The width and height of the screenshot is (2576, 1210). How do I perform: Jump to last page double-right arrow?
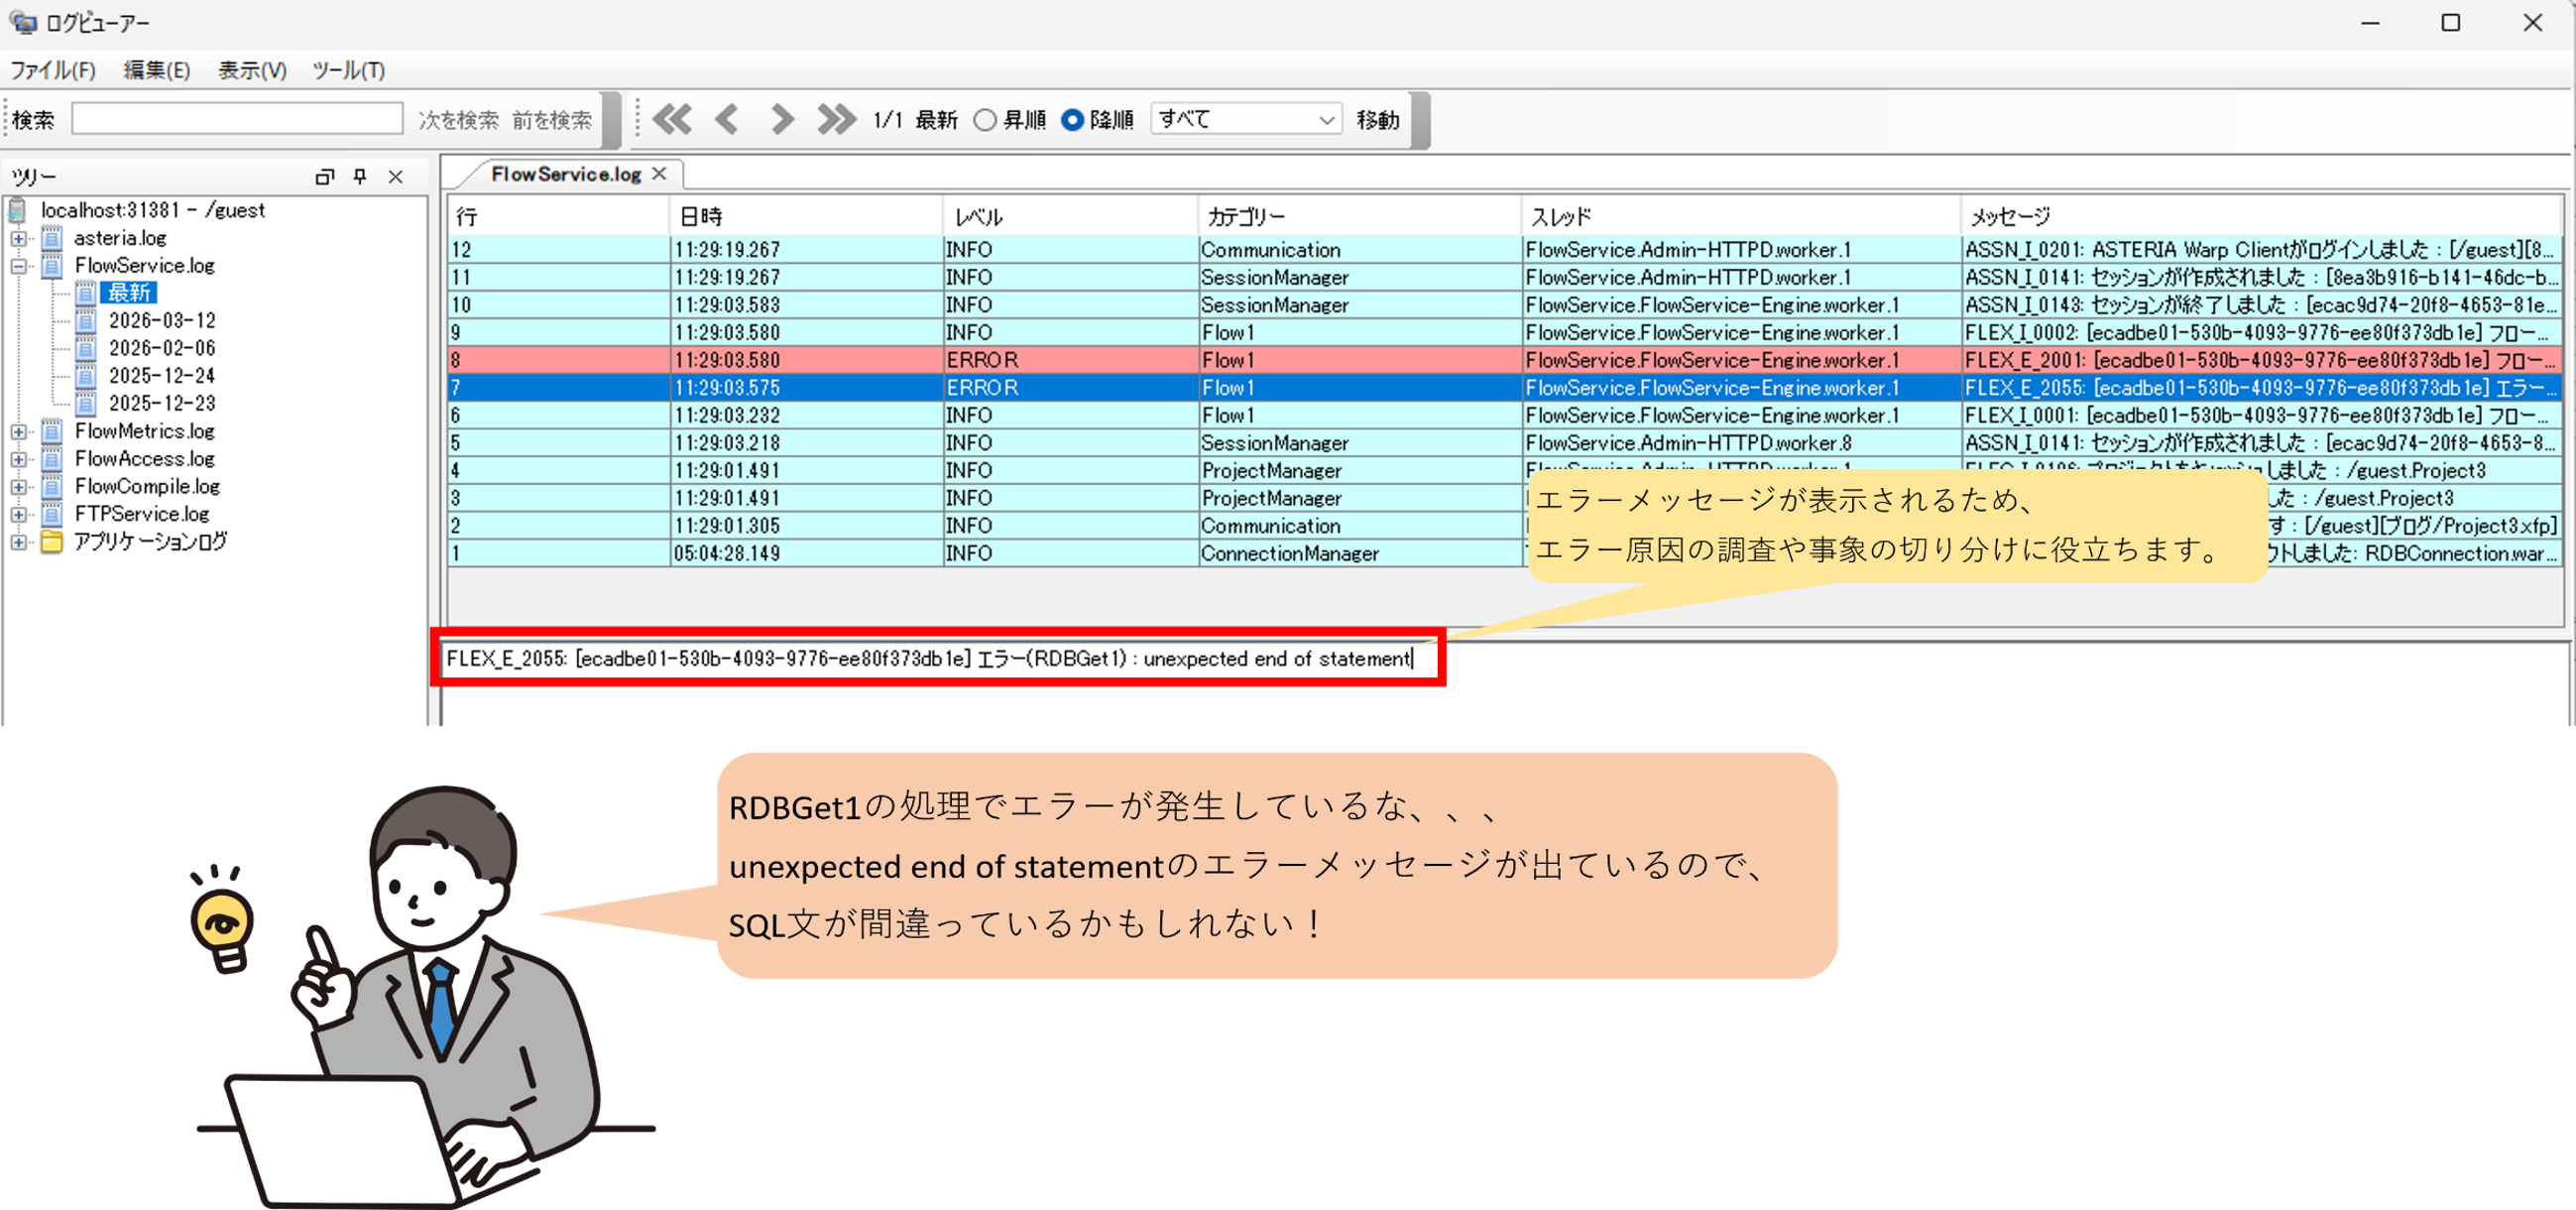836,120
